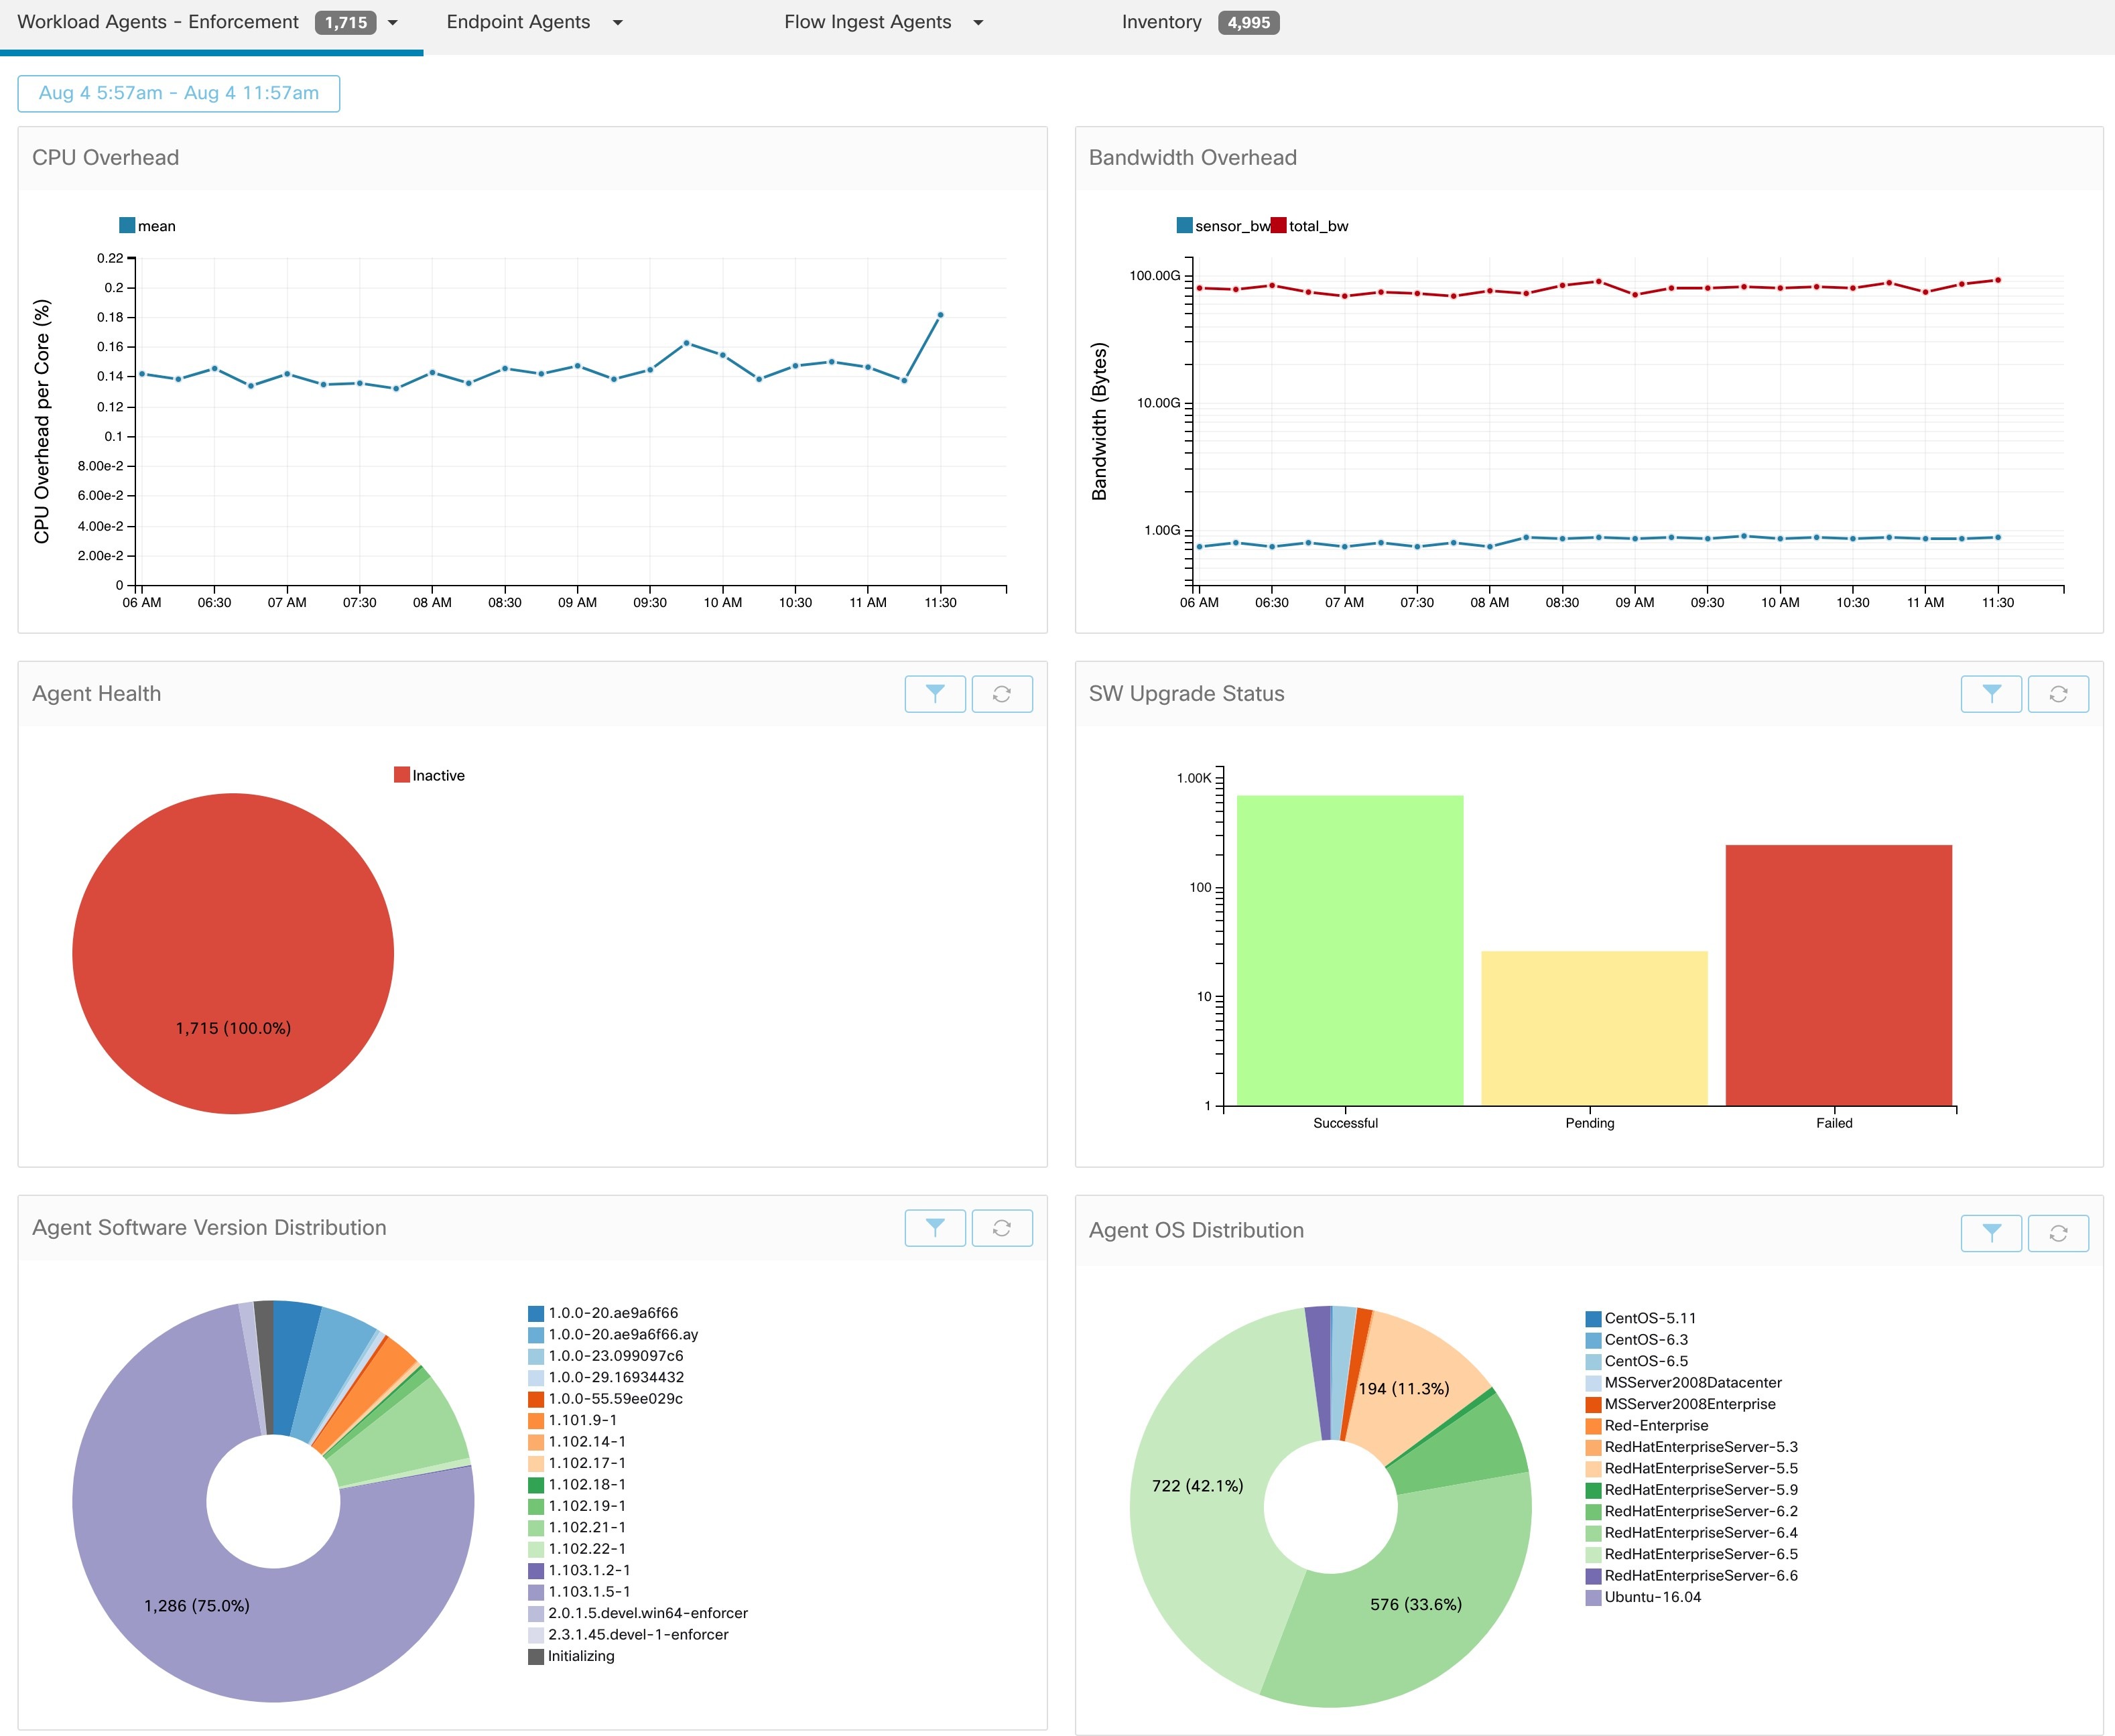Select legend entry 2.3.1.45.devel-1-enforcer
The image size is (2115, 1736).
[628, 1634]
